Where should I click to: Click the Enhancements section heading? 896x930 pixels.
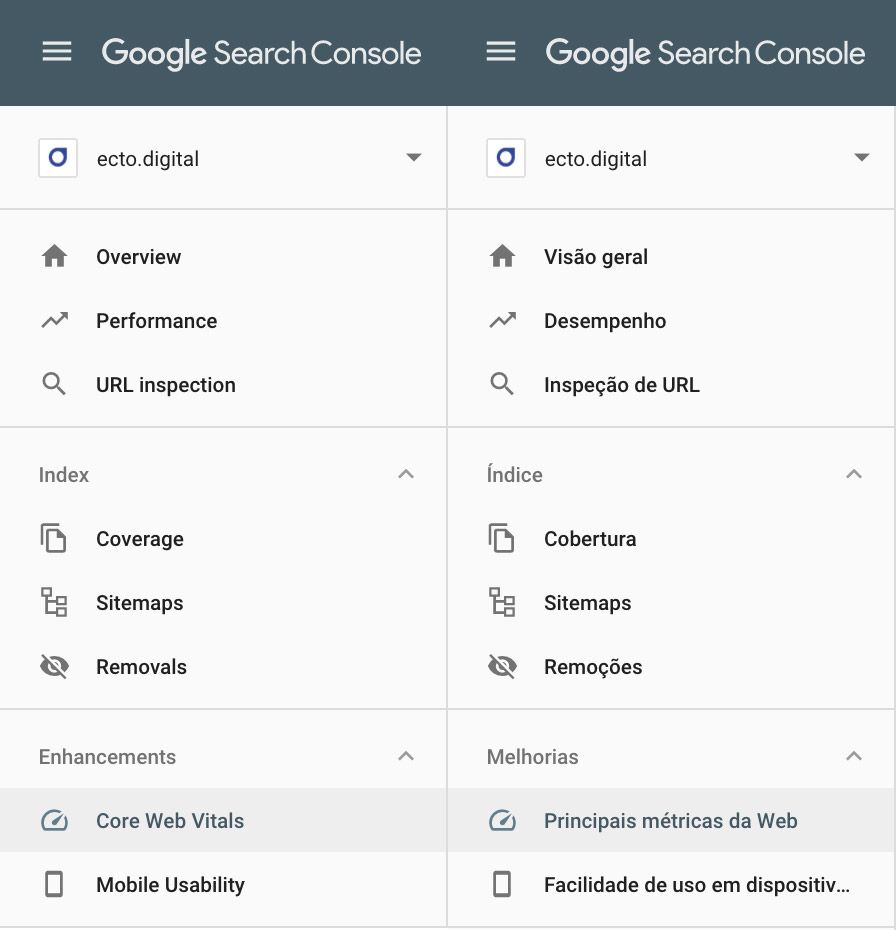(107, 757)
